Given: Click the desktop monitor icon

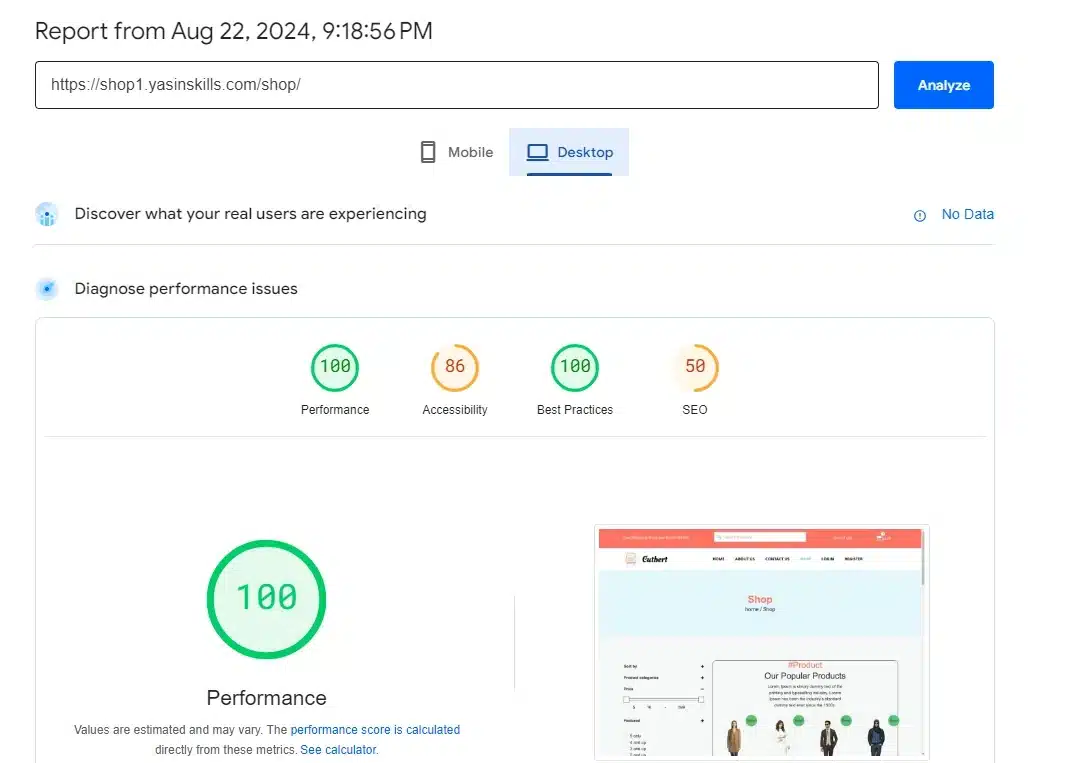Looking at the screenshot, I should click(538, 152).
